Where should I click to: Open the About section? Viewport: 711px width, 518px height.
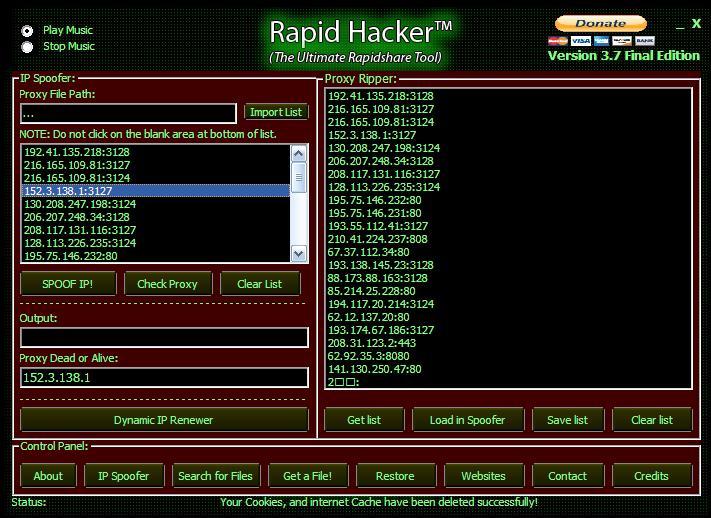pyautogui.click(x=49, y=476)
